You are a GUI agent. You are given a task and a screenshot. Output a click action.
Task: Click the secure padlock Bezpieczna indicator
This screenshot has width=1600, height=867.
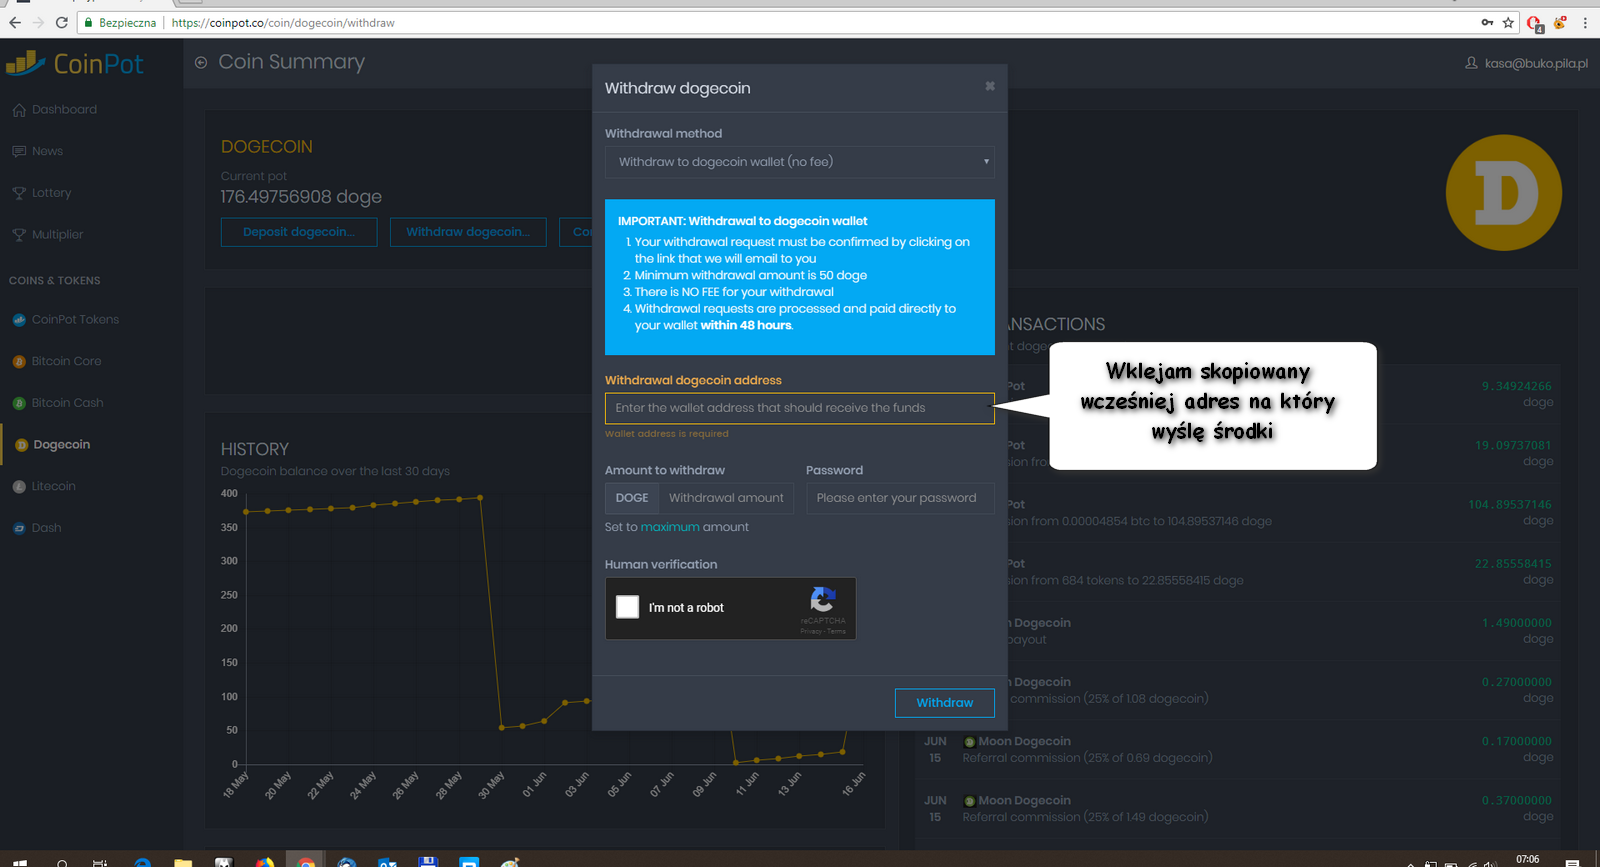120,22
